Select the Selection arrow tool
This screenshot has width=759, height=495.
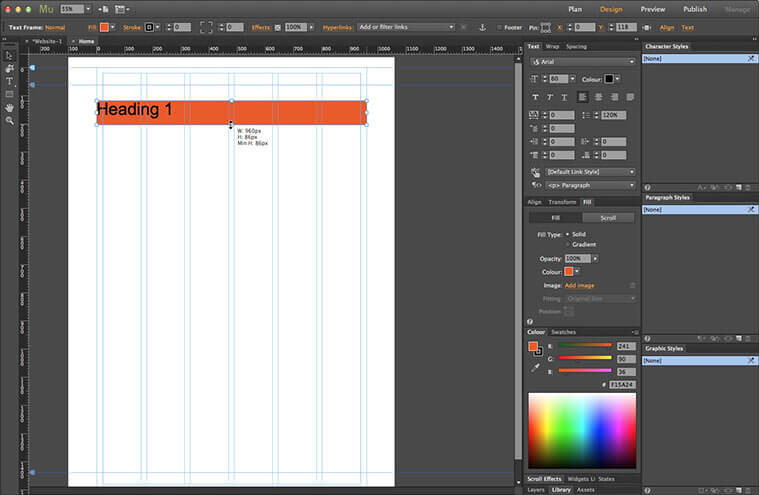9,55
